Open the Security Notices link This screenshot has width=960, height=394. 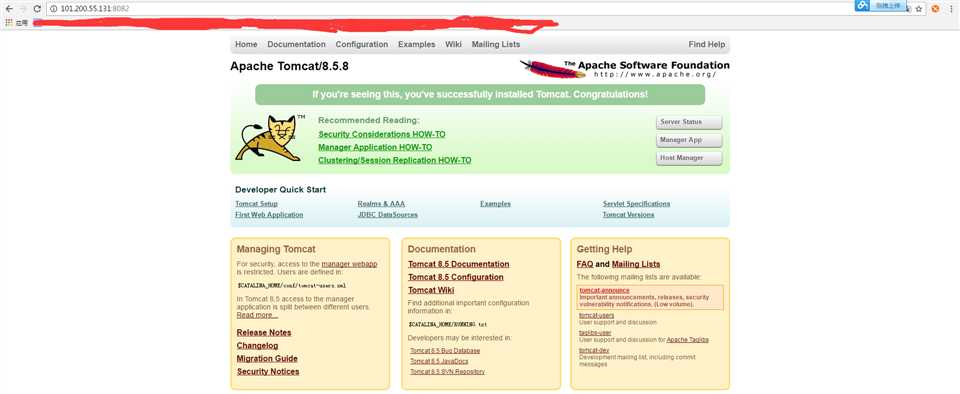[268, 371]
